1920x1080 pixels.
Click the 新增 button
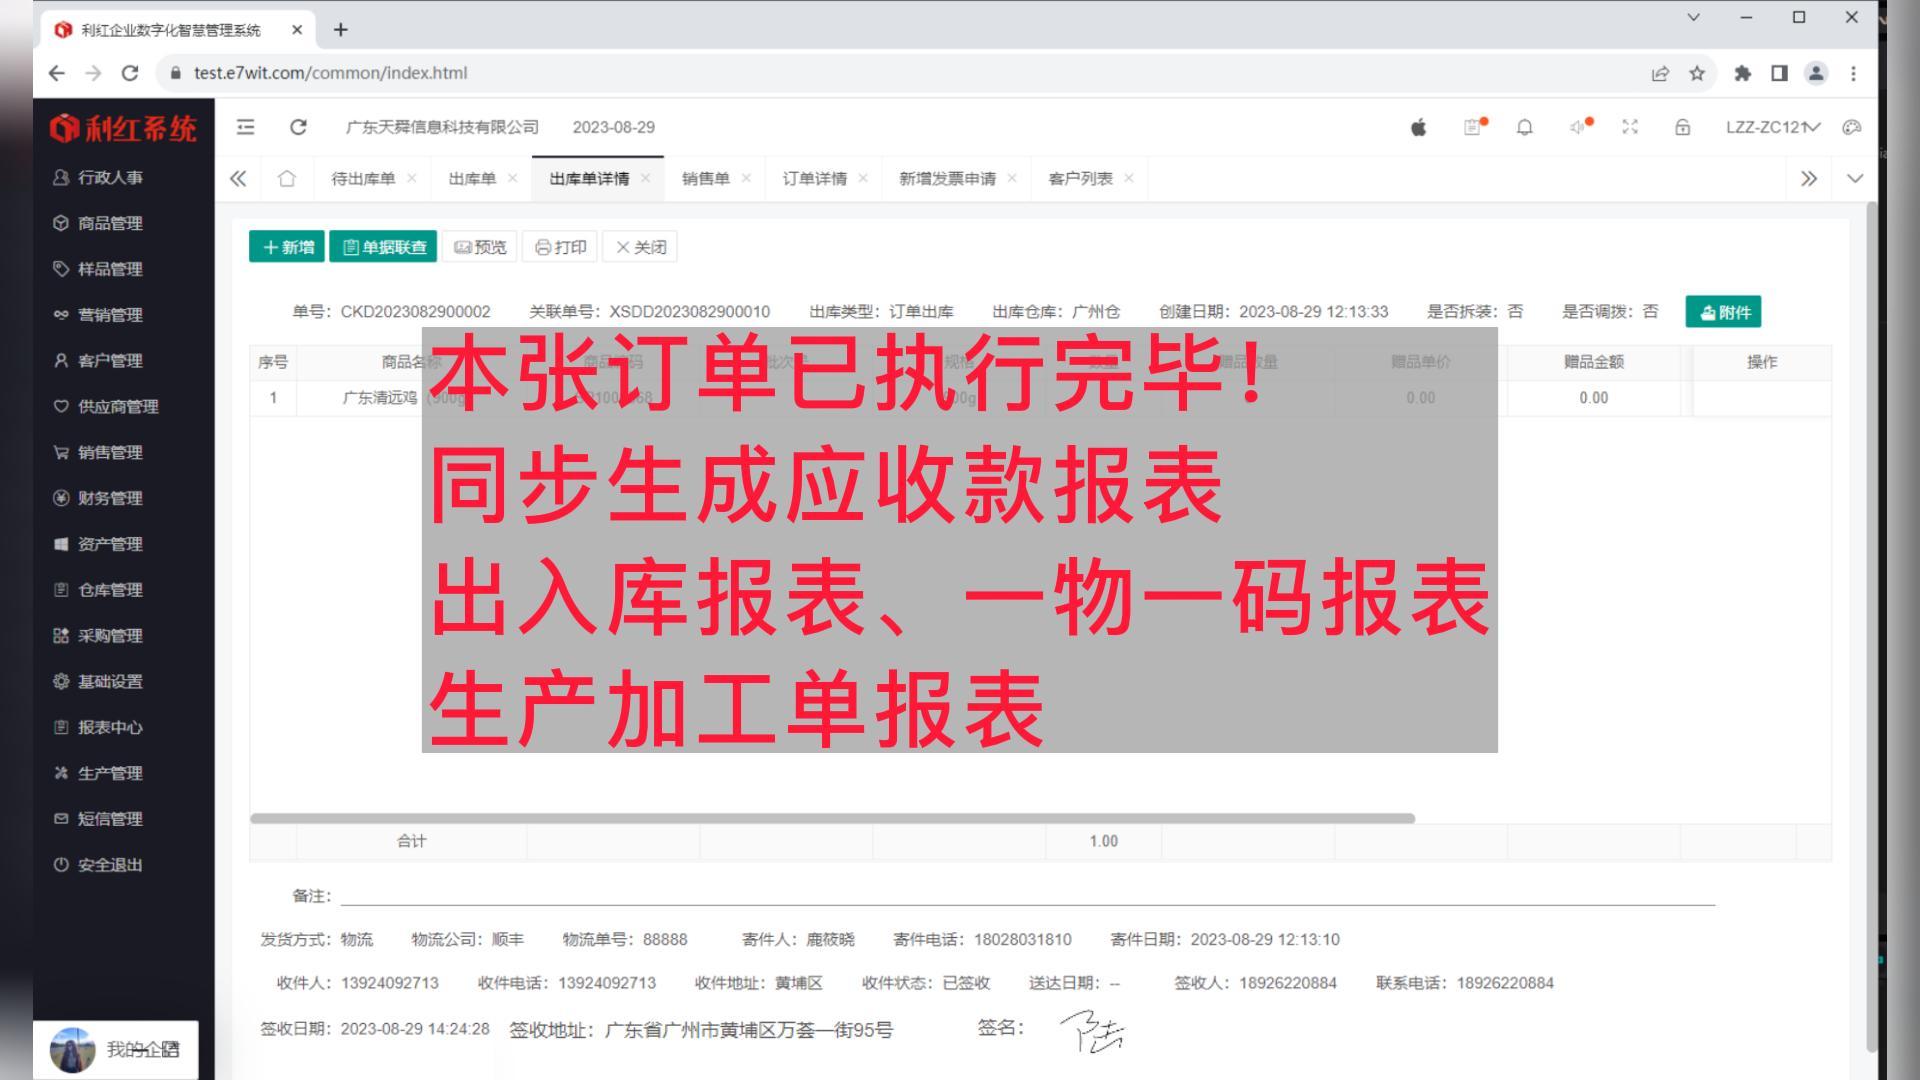(x=287, y=247)
